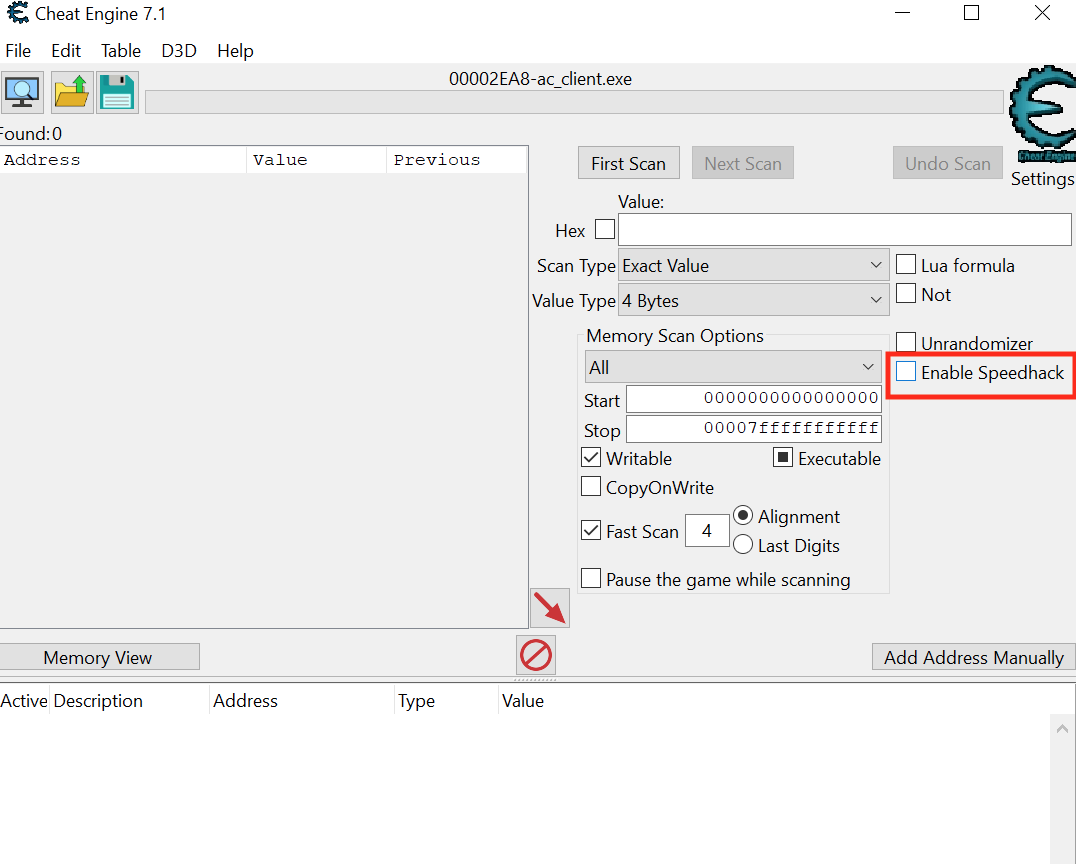Image resolution: width=1076 pixels, height=864 pixels.
Task: Open Settings via Cheat Engine logo
Action: point(1042,115)
